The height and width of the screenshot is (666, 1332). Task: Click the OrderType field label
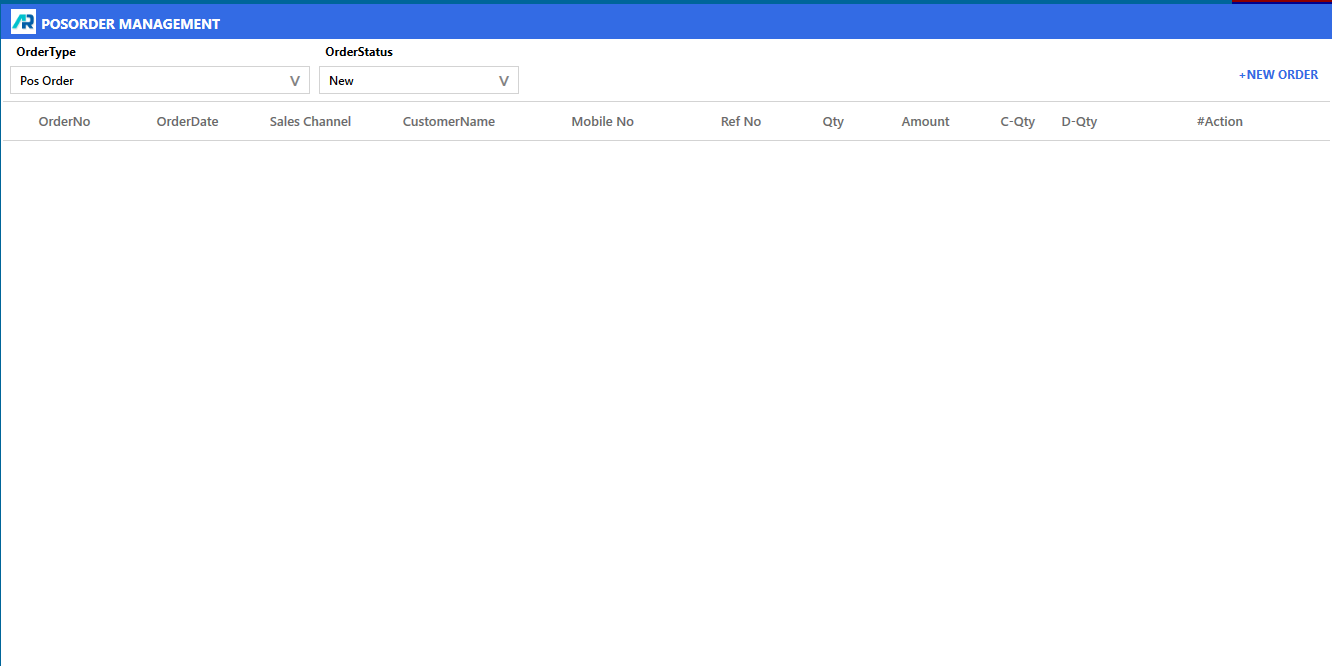[46, 52]
